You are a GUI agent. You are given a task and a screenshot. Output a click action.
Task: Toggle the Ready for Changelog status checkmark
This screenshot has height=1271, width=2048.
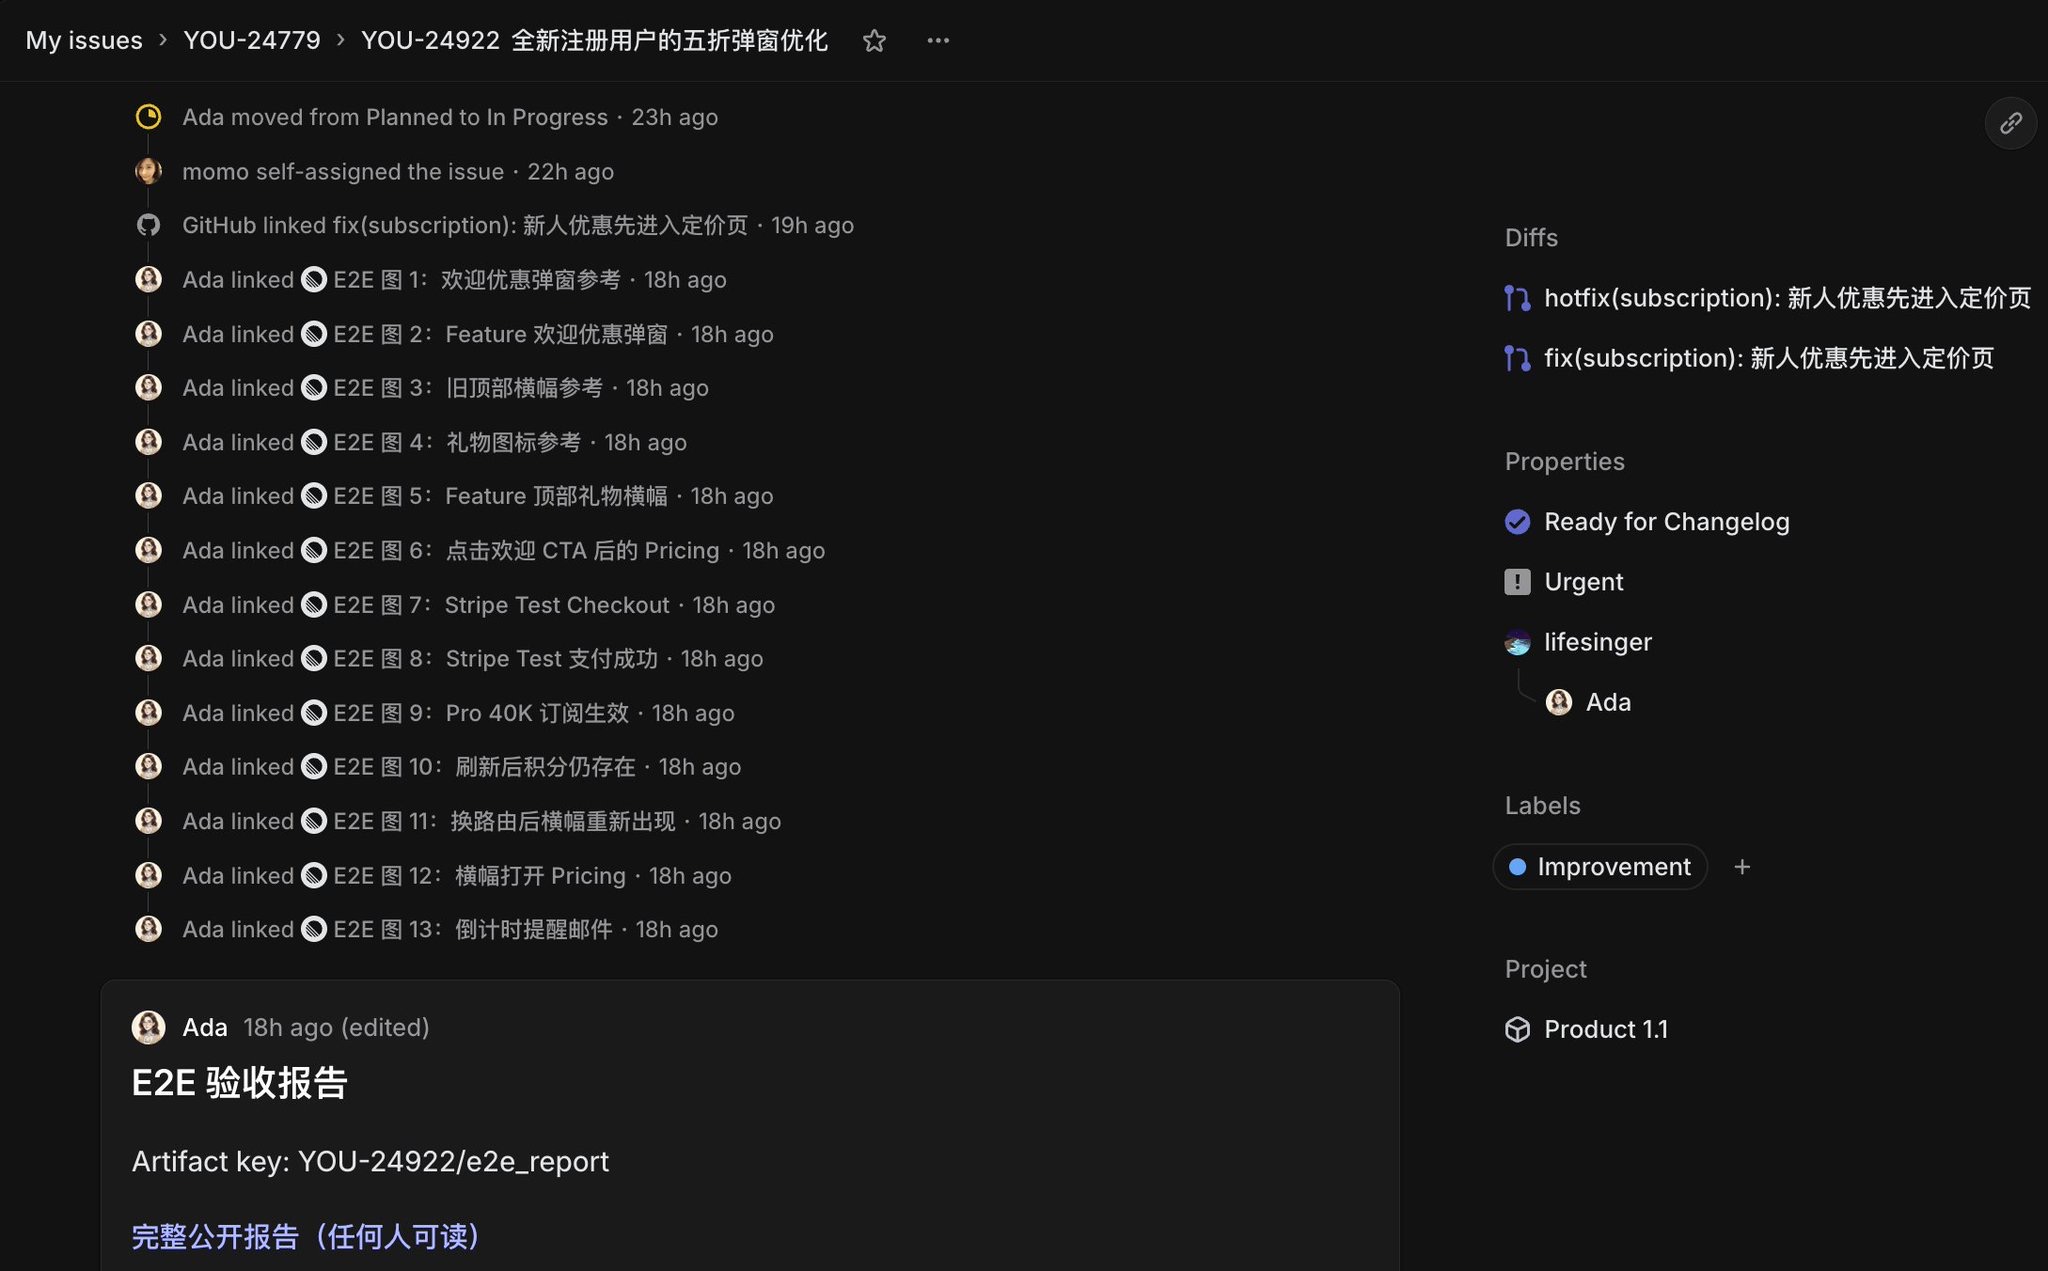click(1517, 522)
